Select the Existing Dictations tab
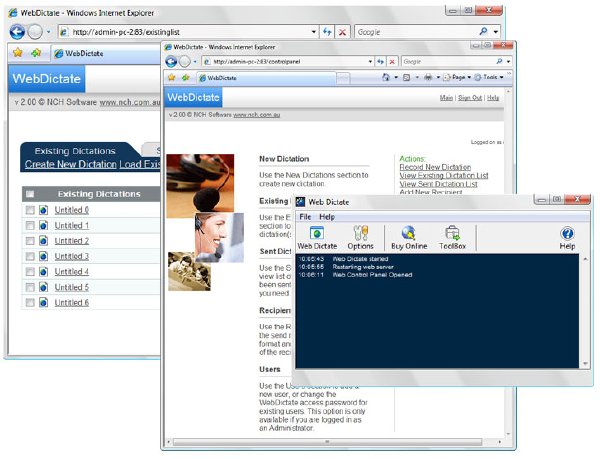 75,151
